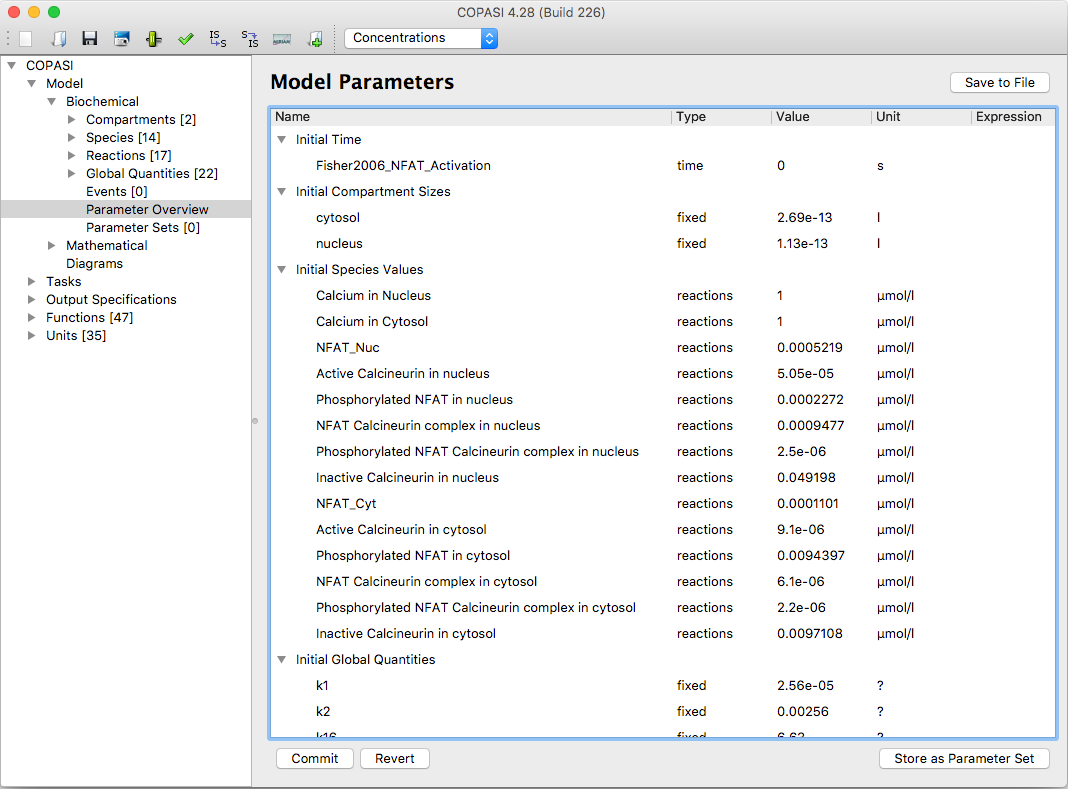Collapse the Initial Global Quantities group
Screen dimensions: 1068x789
[281, 660]
